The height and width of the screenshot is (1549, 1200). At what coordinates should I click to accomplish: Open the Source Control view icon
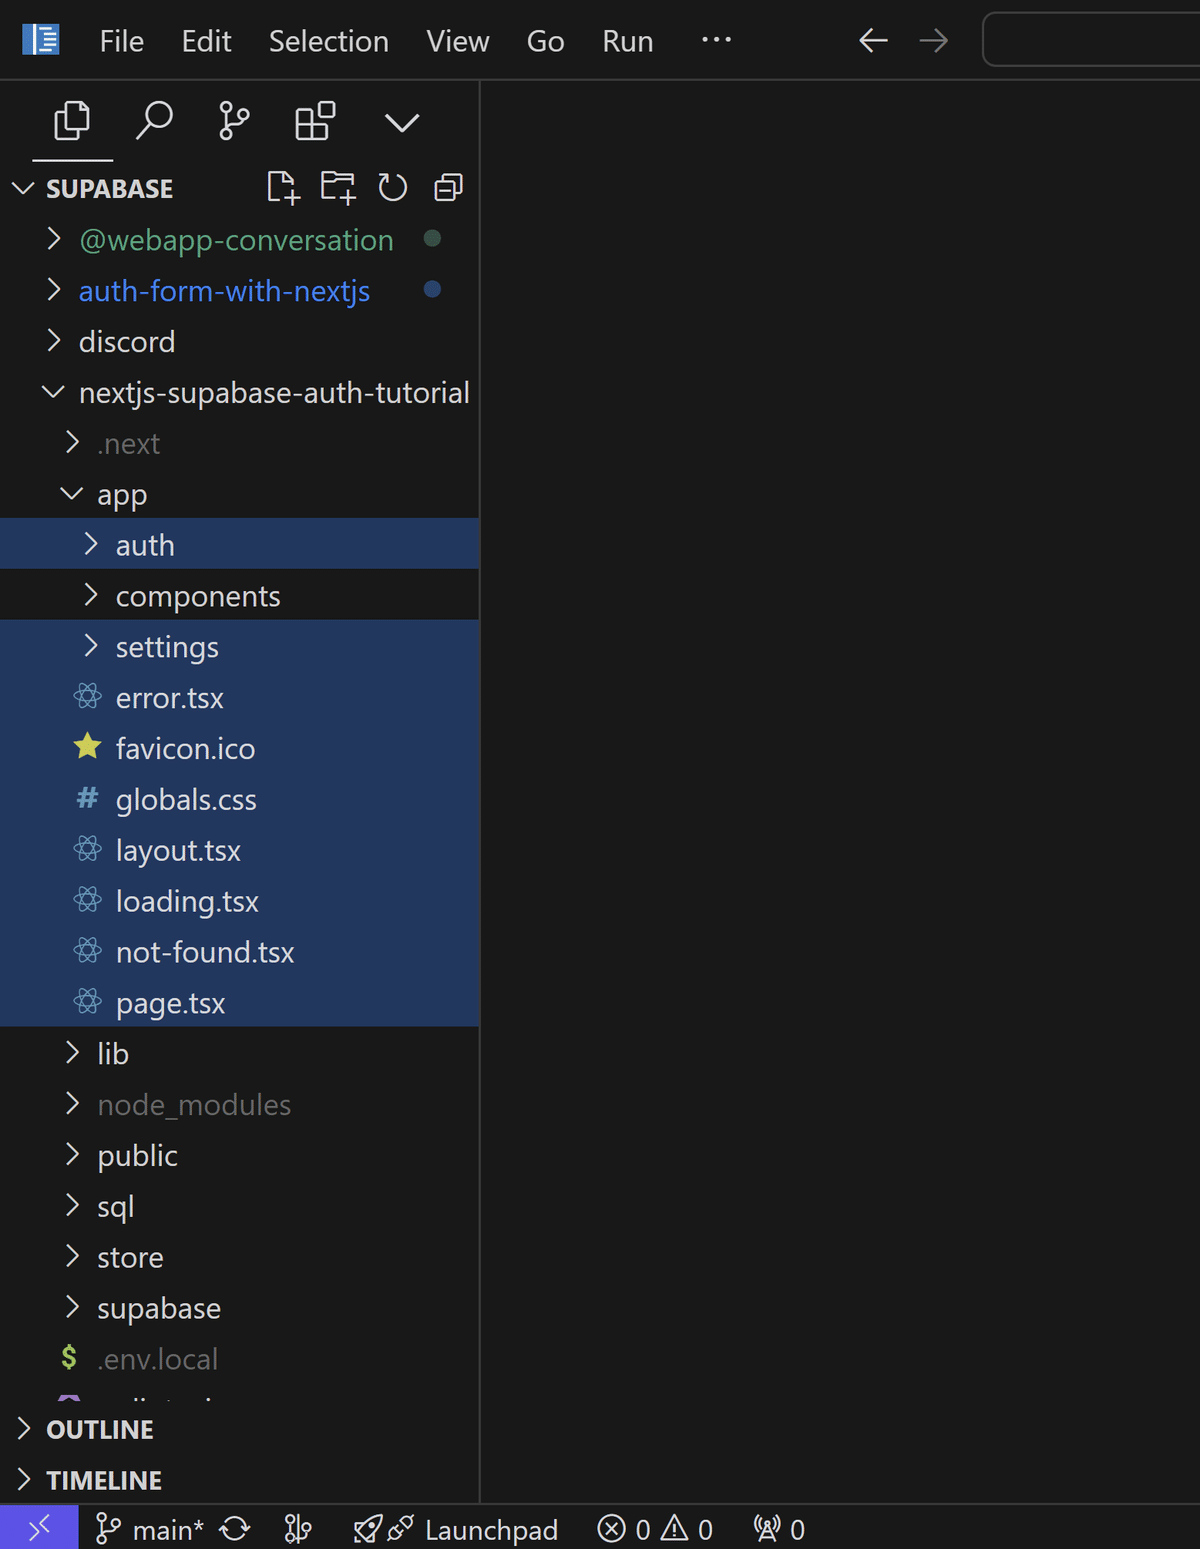point(234,122)
